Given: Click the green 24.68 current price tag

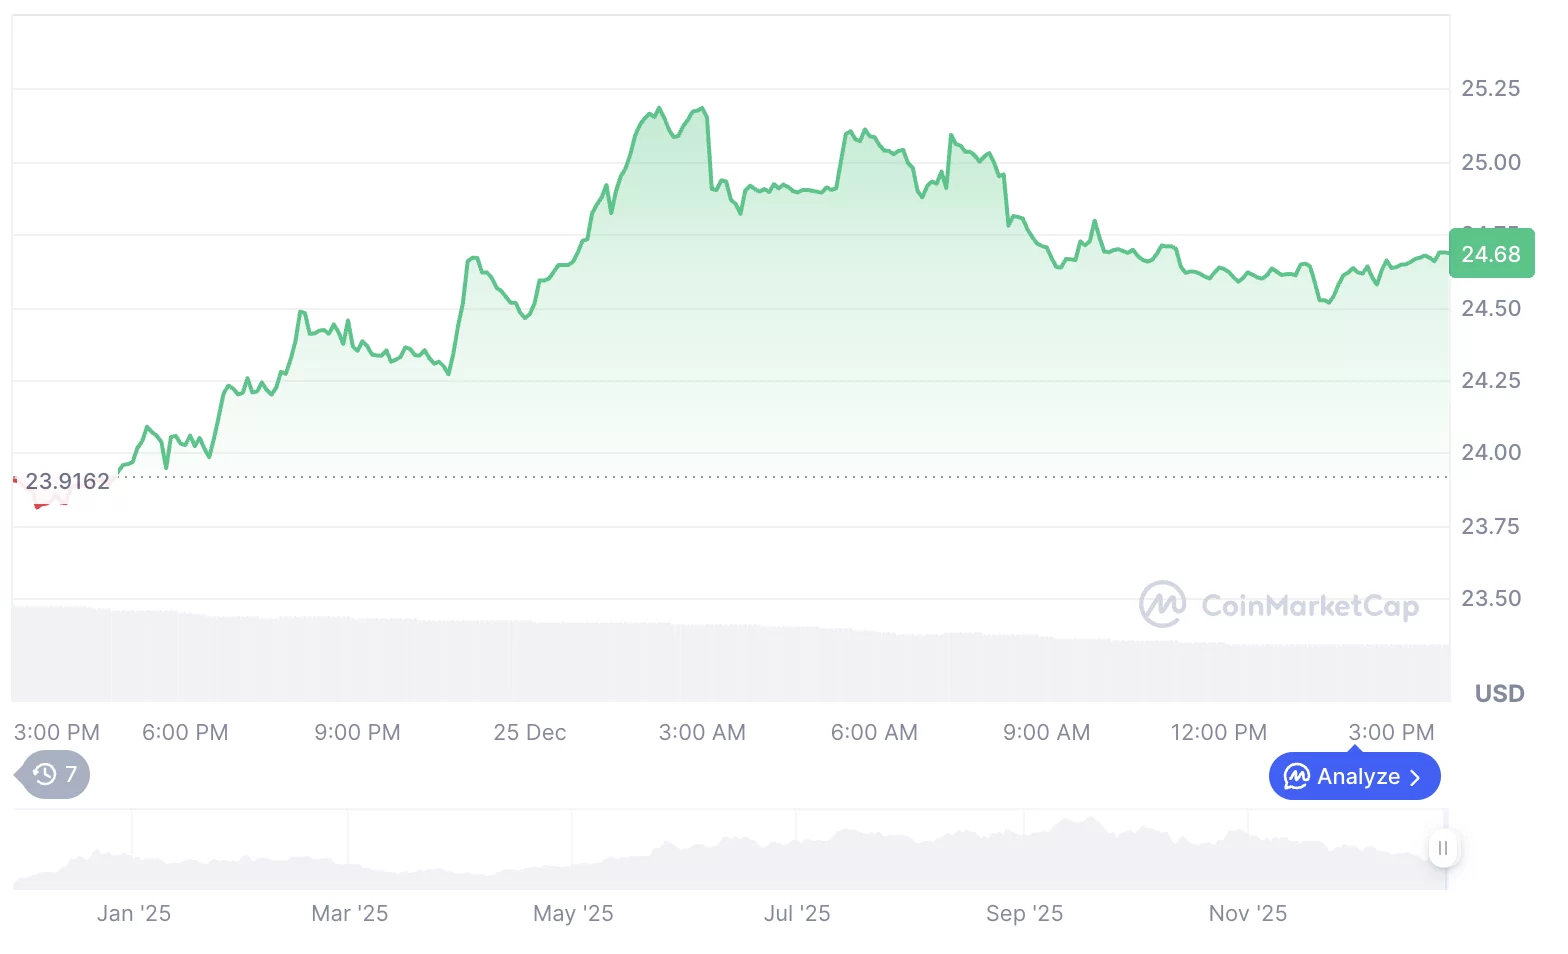Looking at the screenshot, I should pyautogui.click(x=1490, y=254).
